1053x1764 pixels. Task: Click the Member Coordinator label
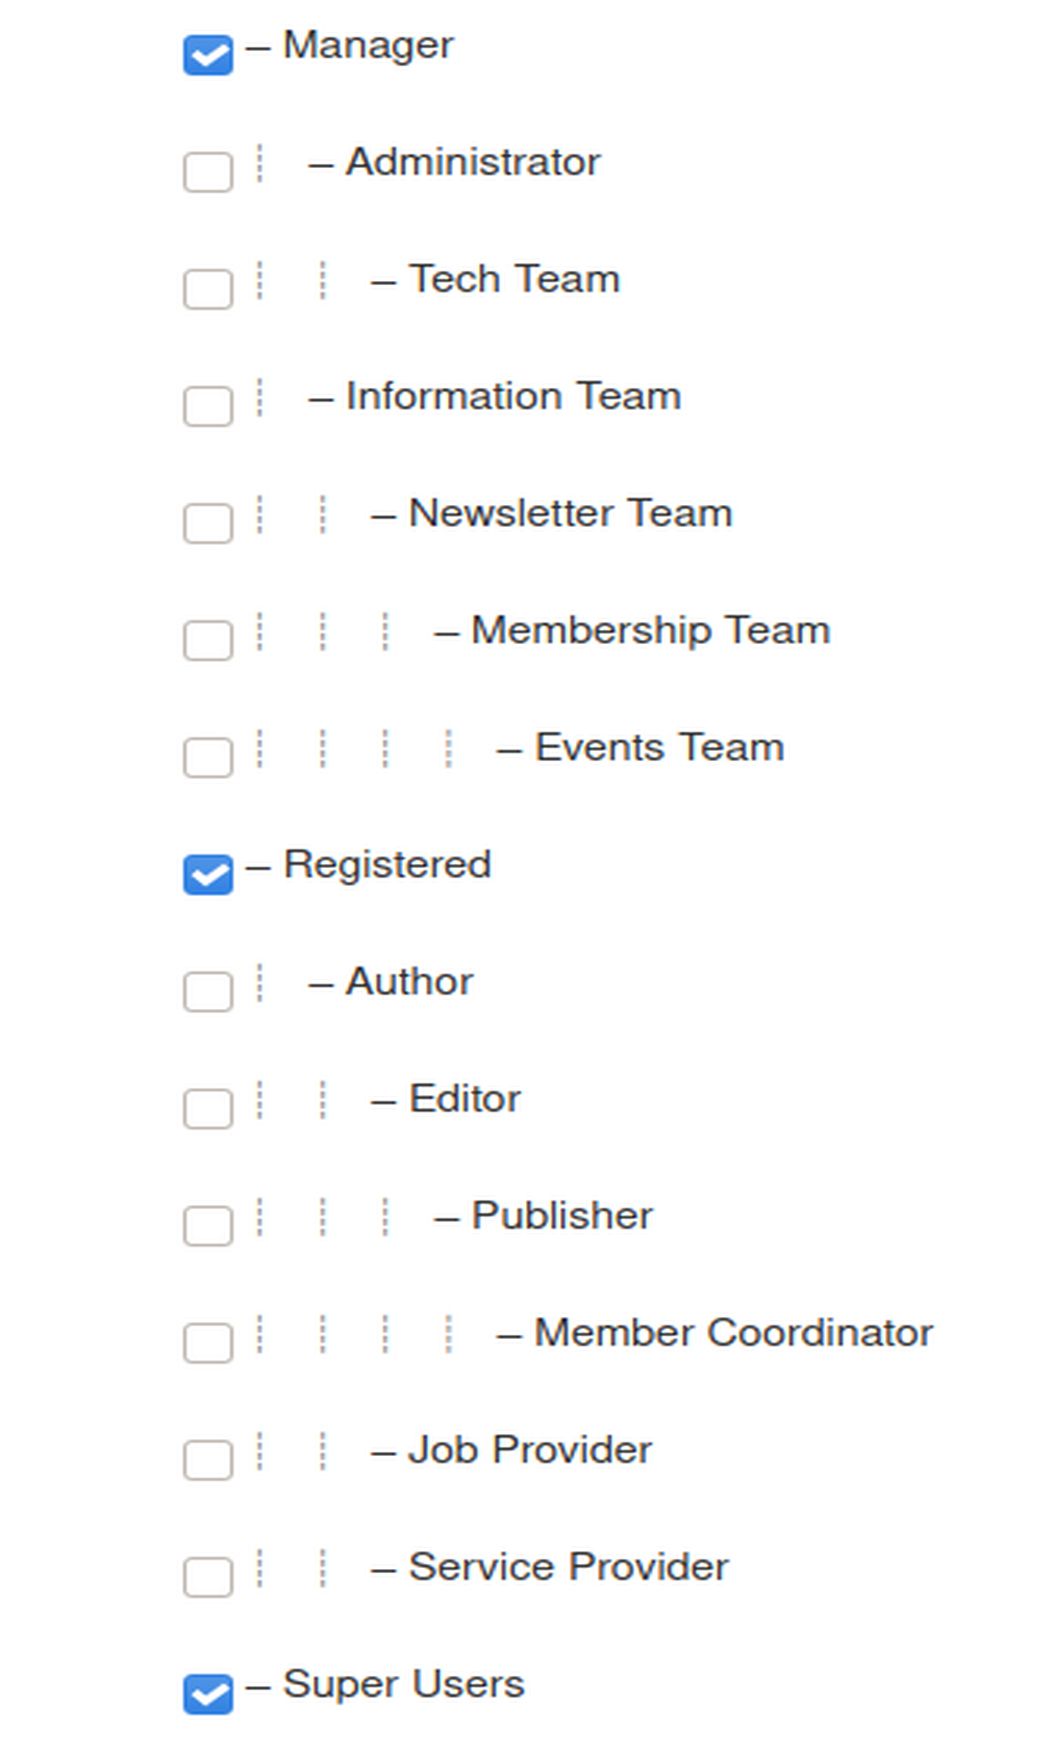click(x=733, y=1333)
